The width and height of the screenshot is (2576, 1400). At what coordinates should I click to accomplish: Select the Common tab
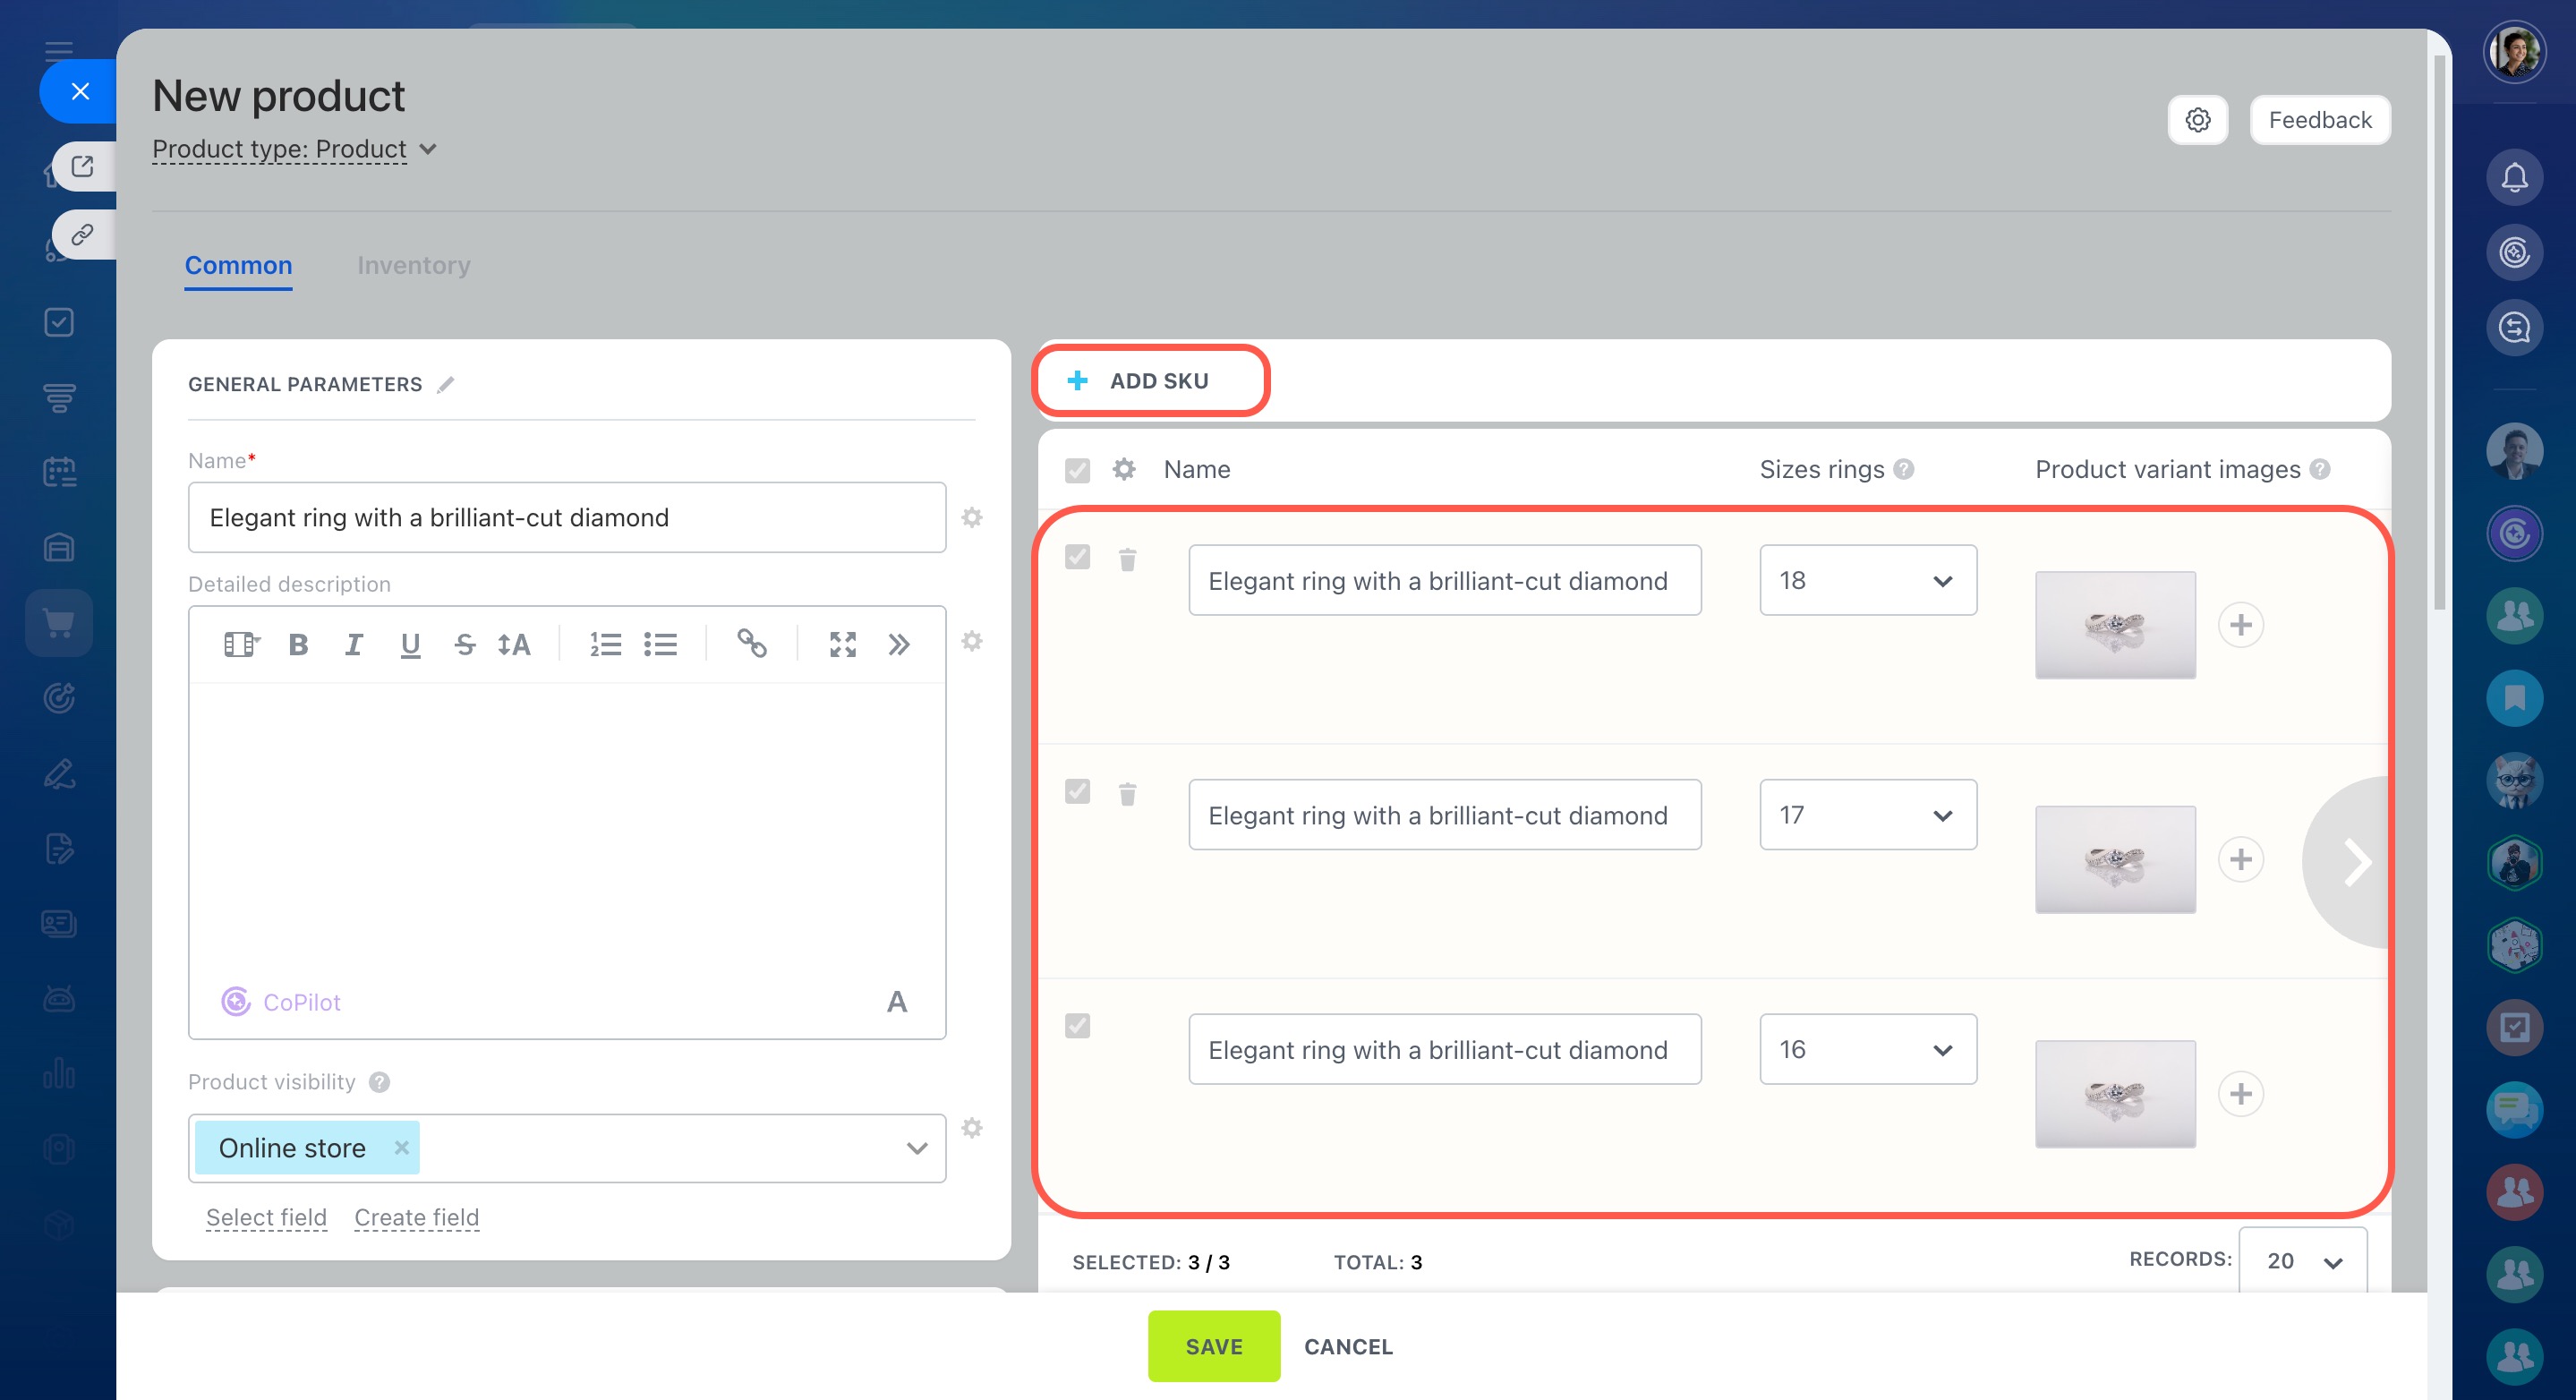pyautogui.click(x=238, y=266)
